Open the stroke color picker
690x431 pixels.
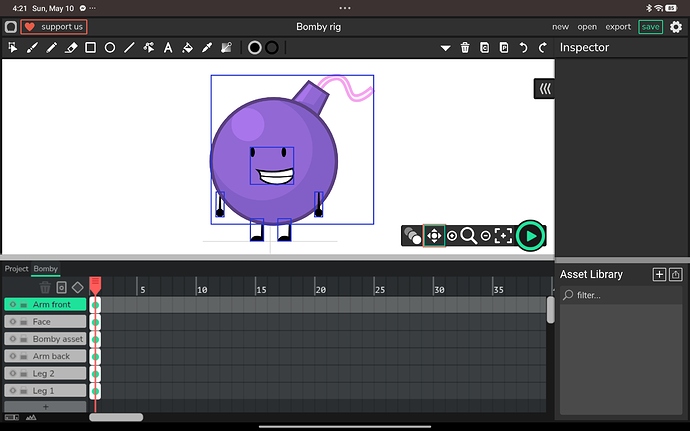(272, 48)
